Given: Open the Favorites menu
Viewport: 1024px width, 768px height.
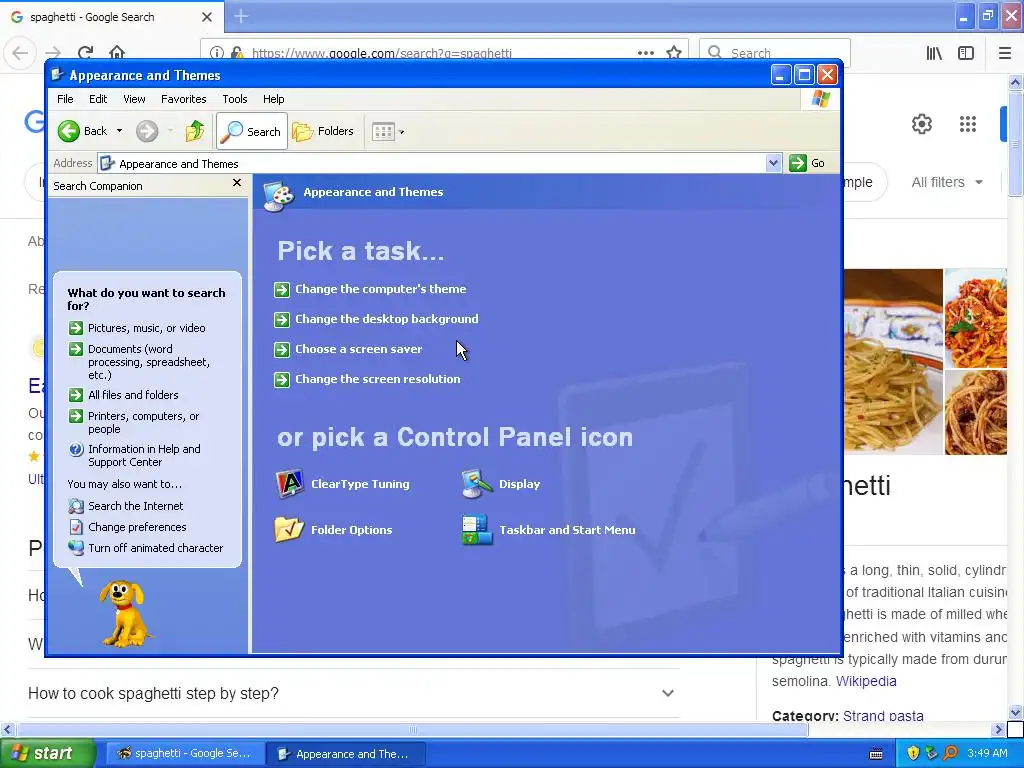Looking at the screenshot, I should [184, 99].
